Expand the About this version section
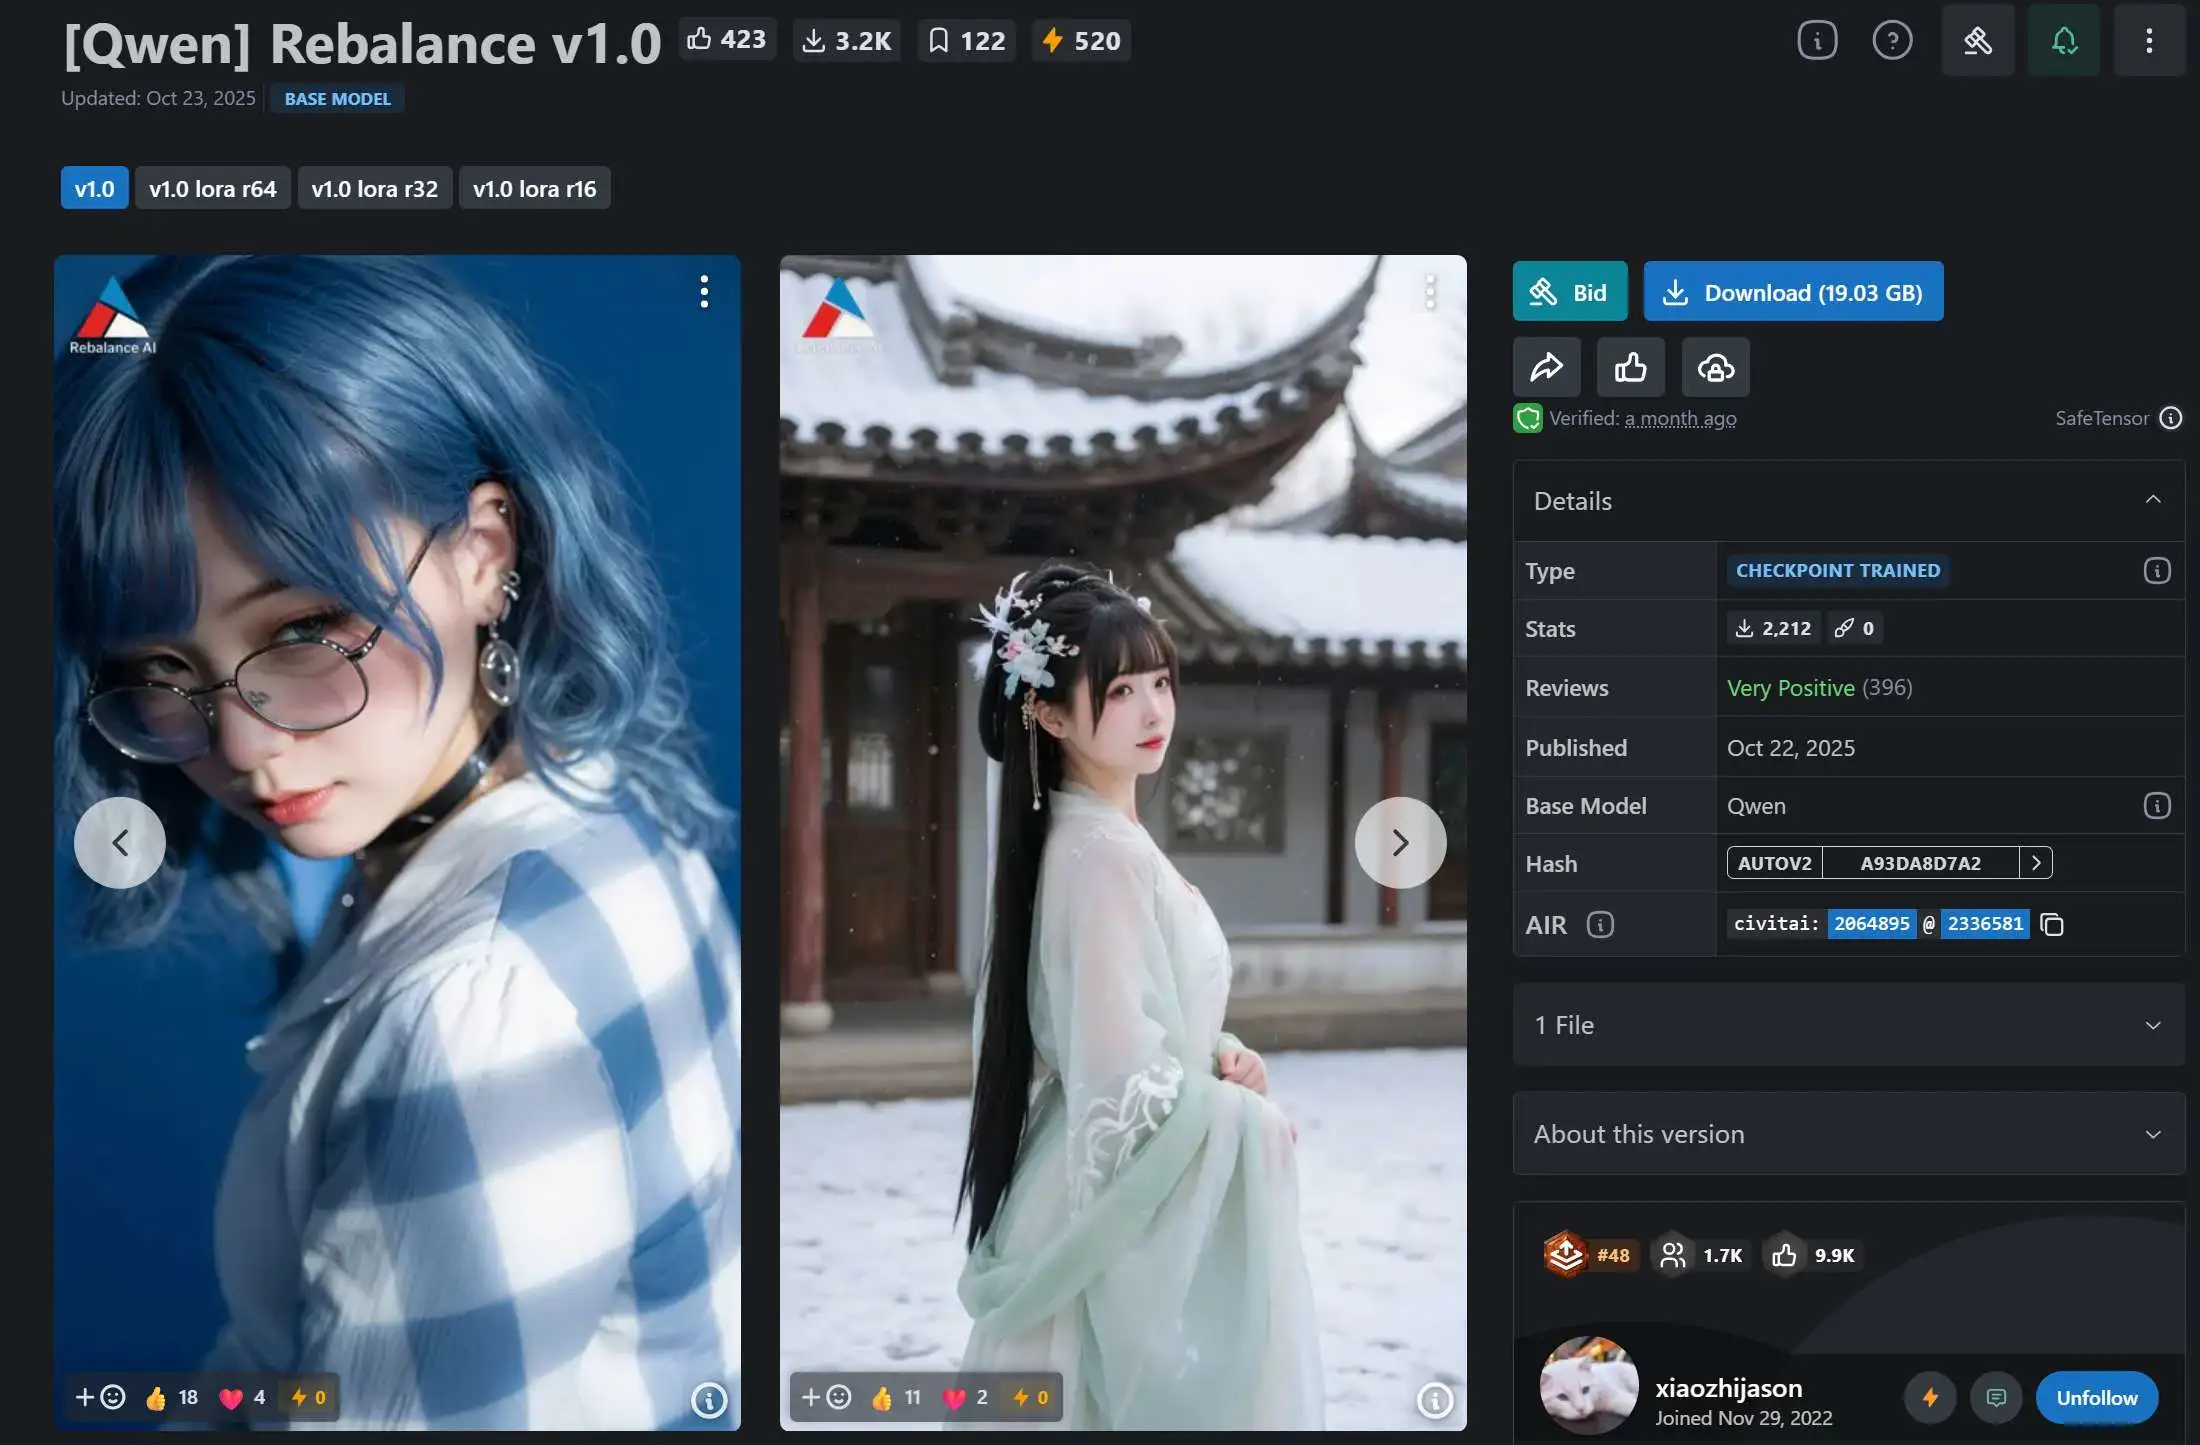Screen dimensions: 2200x1445 (x=2150, y=1134)
